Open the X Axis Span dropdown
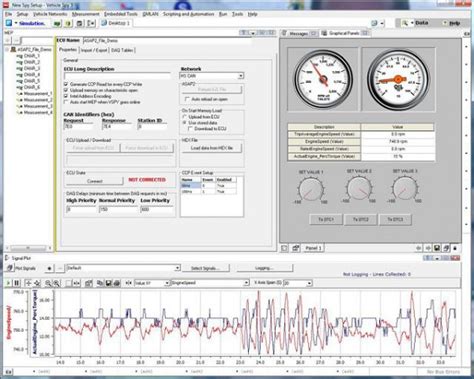 coord(309,283)
